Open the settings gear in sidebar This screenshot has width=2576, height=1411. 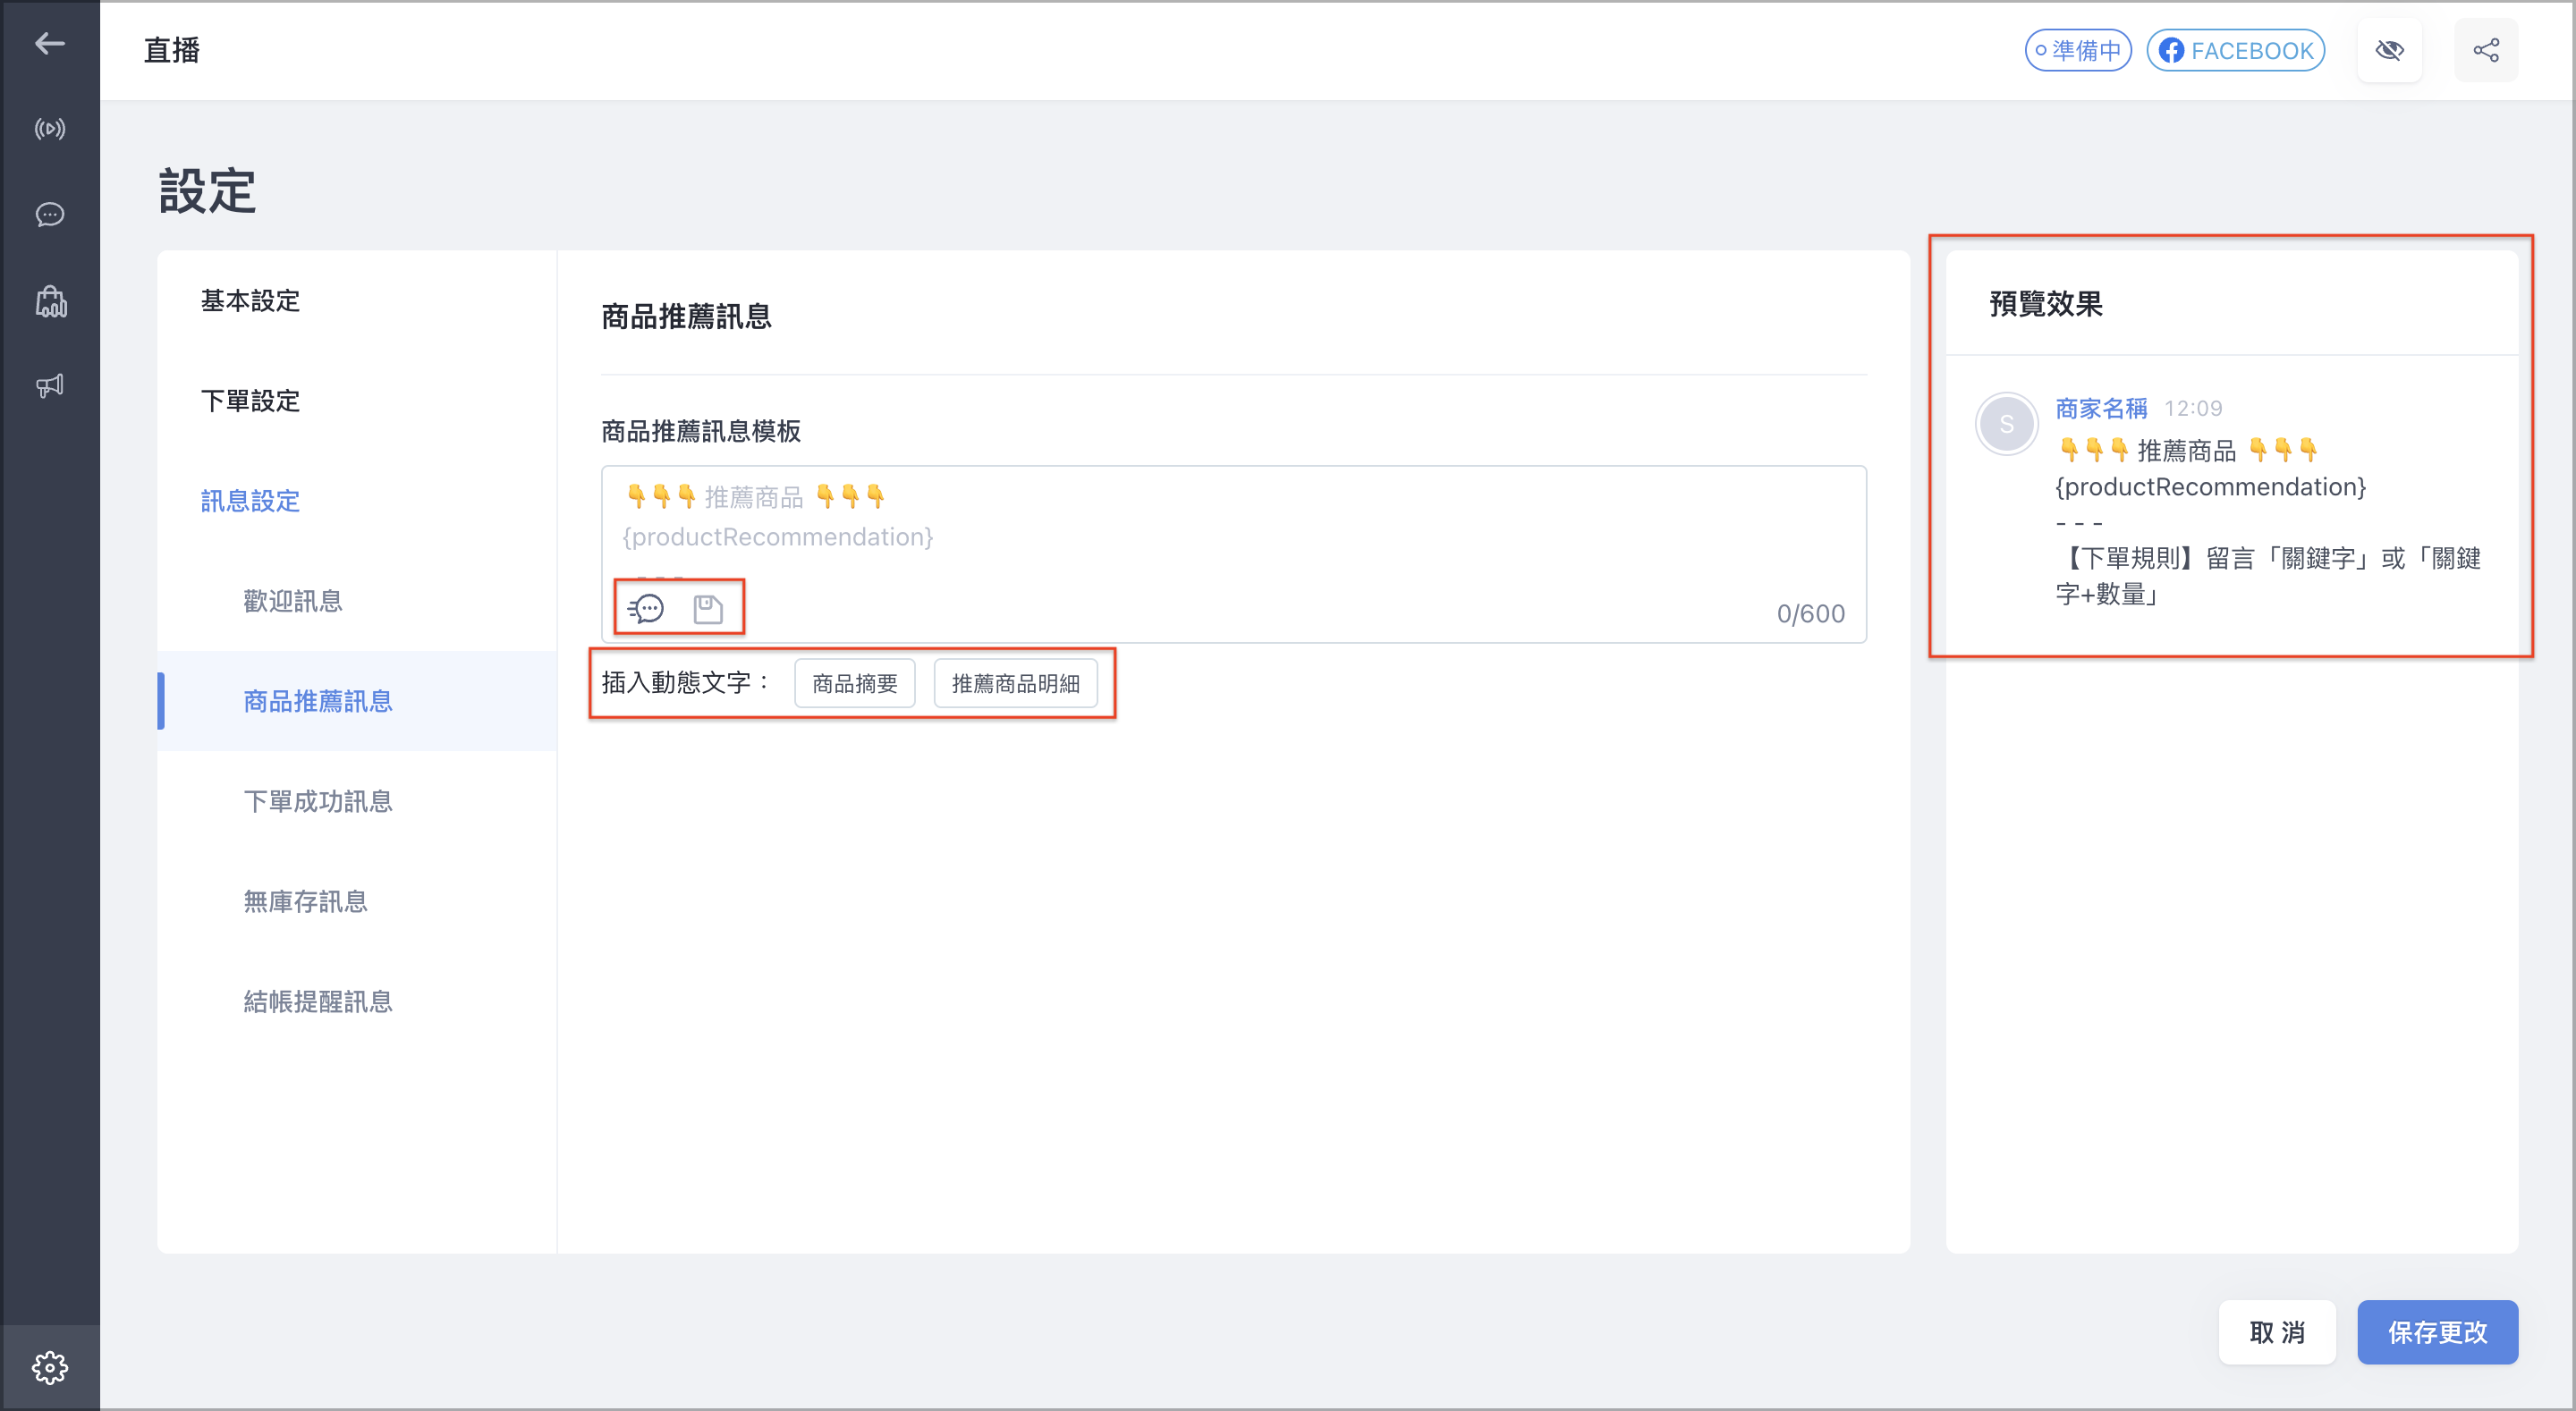point(49,1367)
